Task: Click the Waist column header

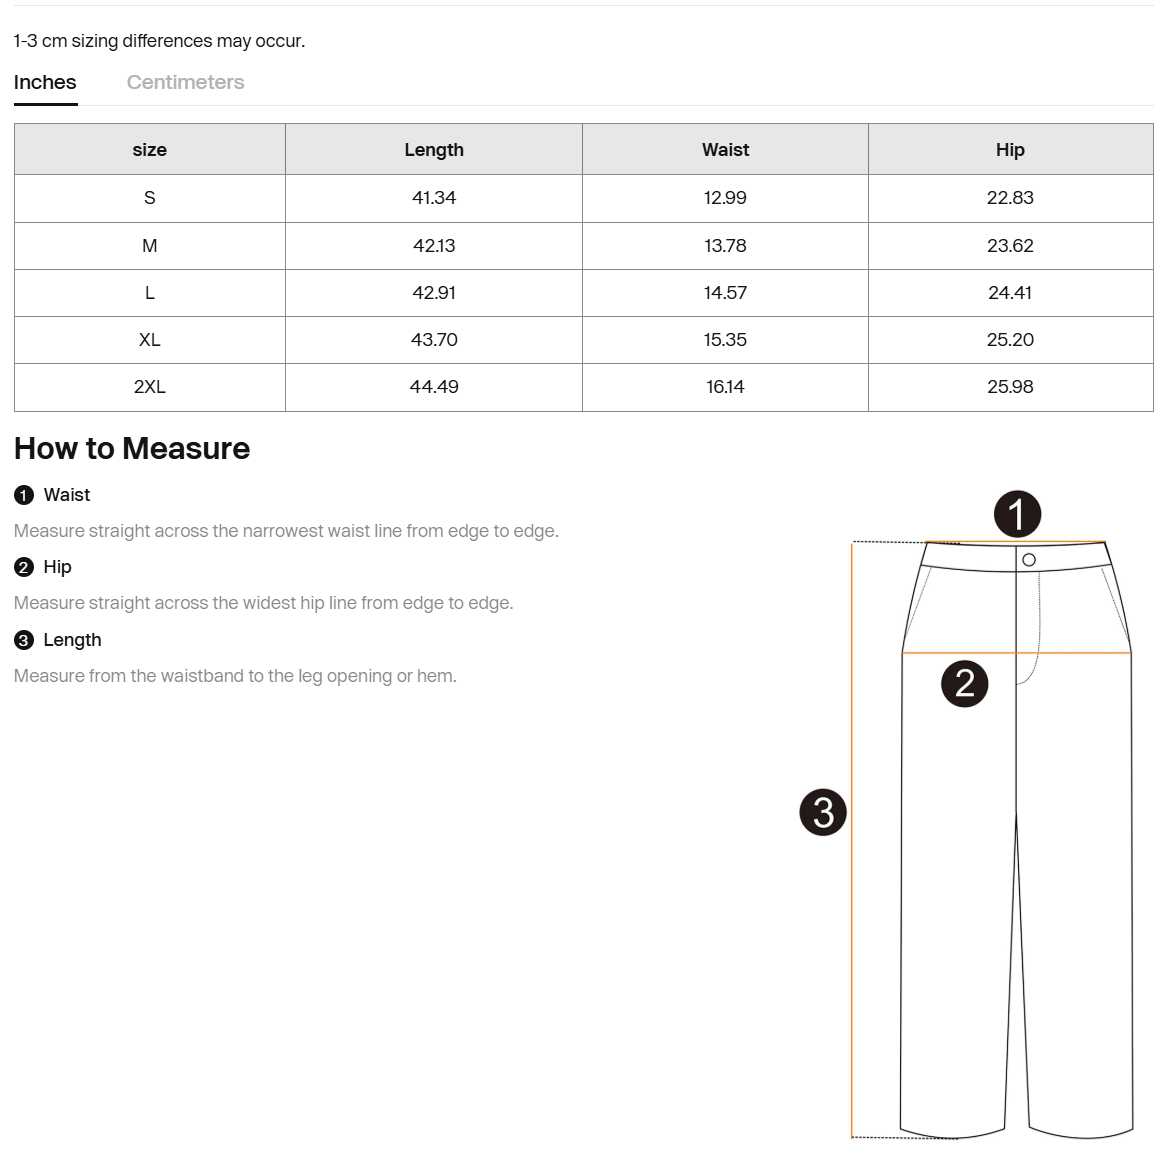Action: 725,149
